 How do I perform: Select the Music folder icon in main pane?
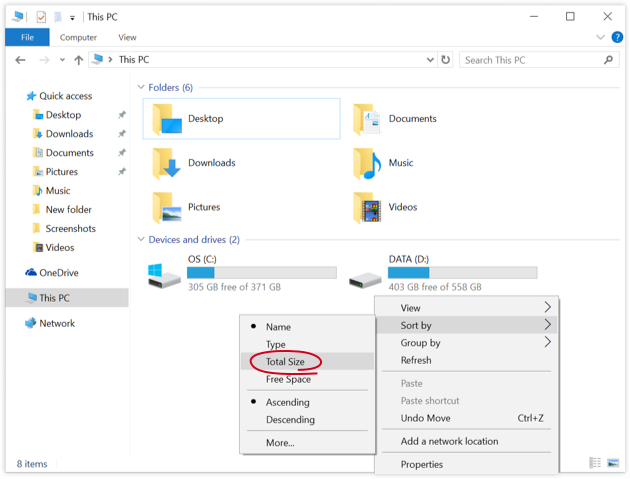(x=367, y=163)
